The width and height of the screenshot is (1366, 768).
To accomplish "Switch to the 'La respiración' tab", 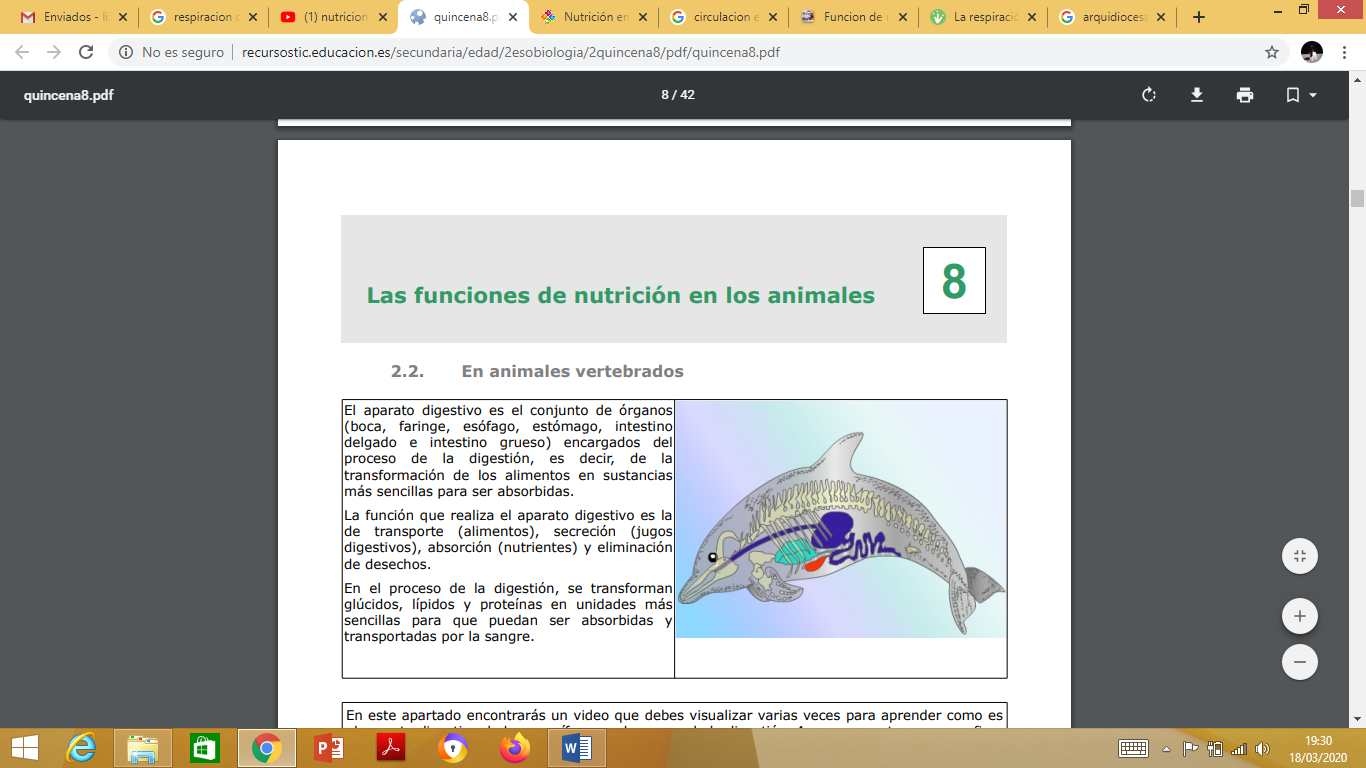I will [983, 17].
